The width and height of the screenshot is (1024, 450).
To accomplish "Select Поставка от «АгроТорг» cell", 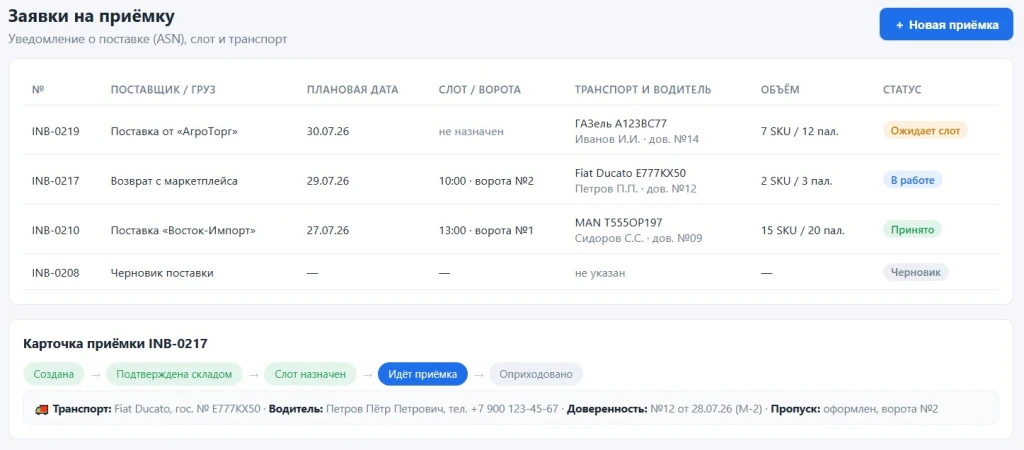I will click(174, 131).
